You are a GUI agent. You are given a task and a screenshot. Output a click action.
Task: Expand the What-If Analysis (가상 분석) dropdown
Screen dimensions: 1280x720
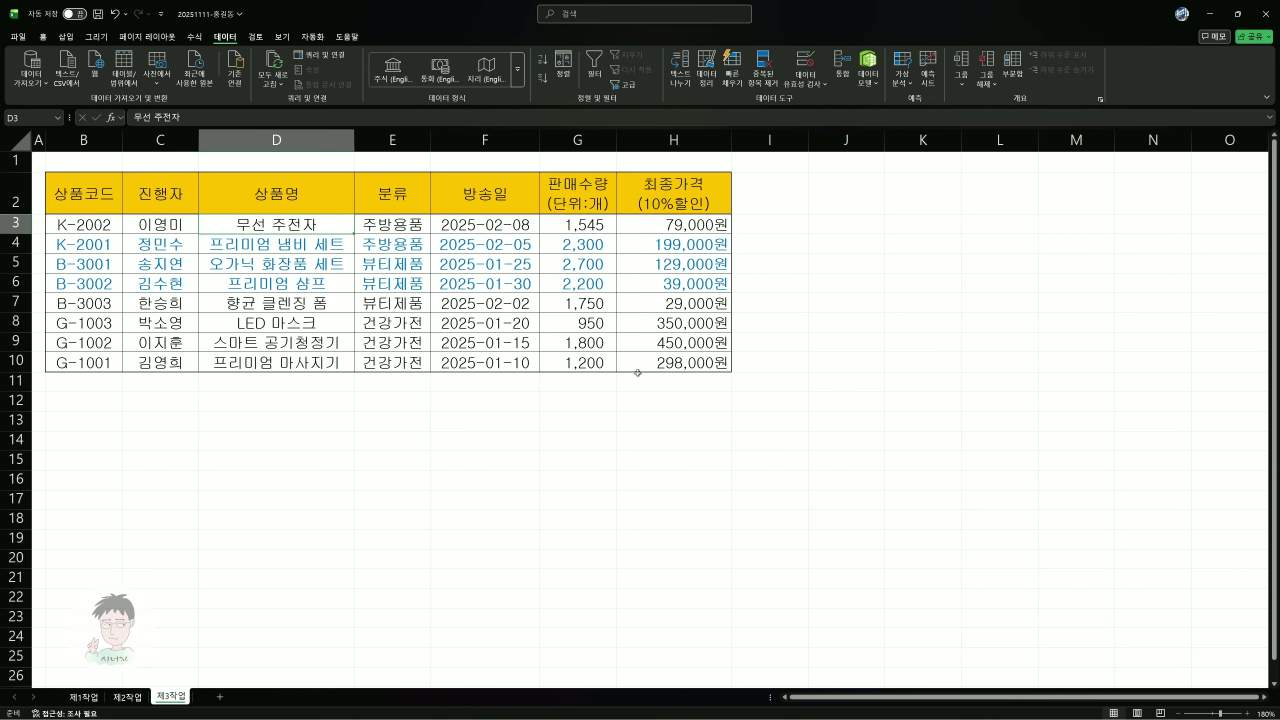[x=902, y=68]
